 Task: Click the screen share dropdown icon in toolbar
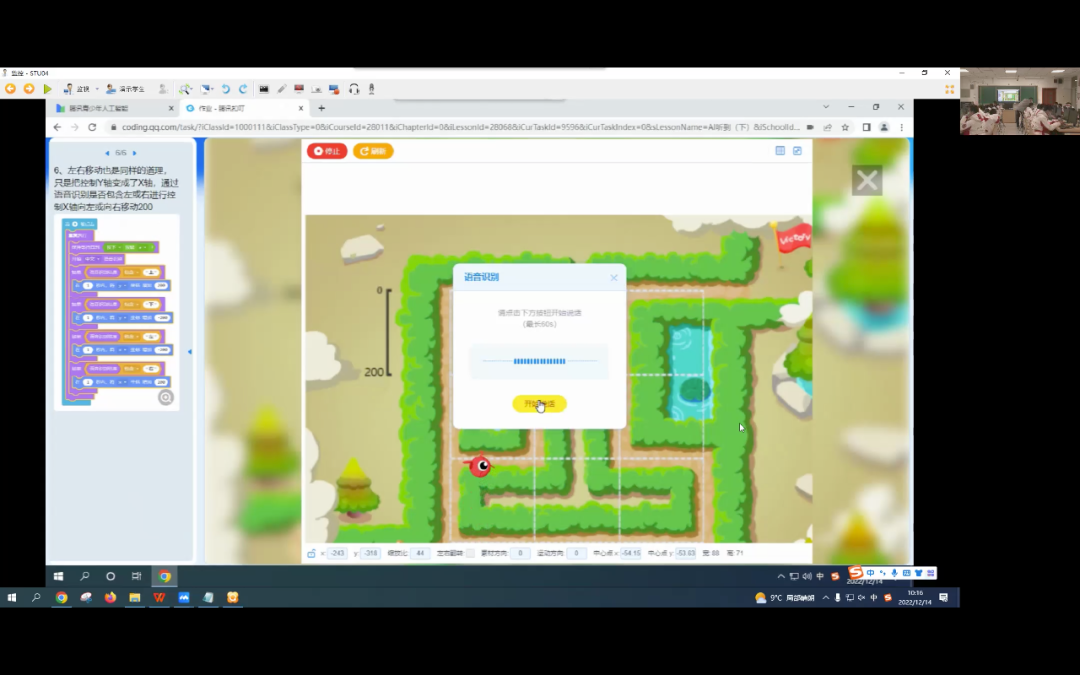coord(207,89)
